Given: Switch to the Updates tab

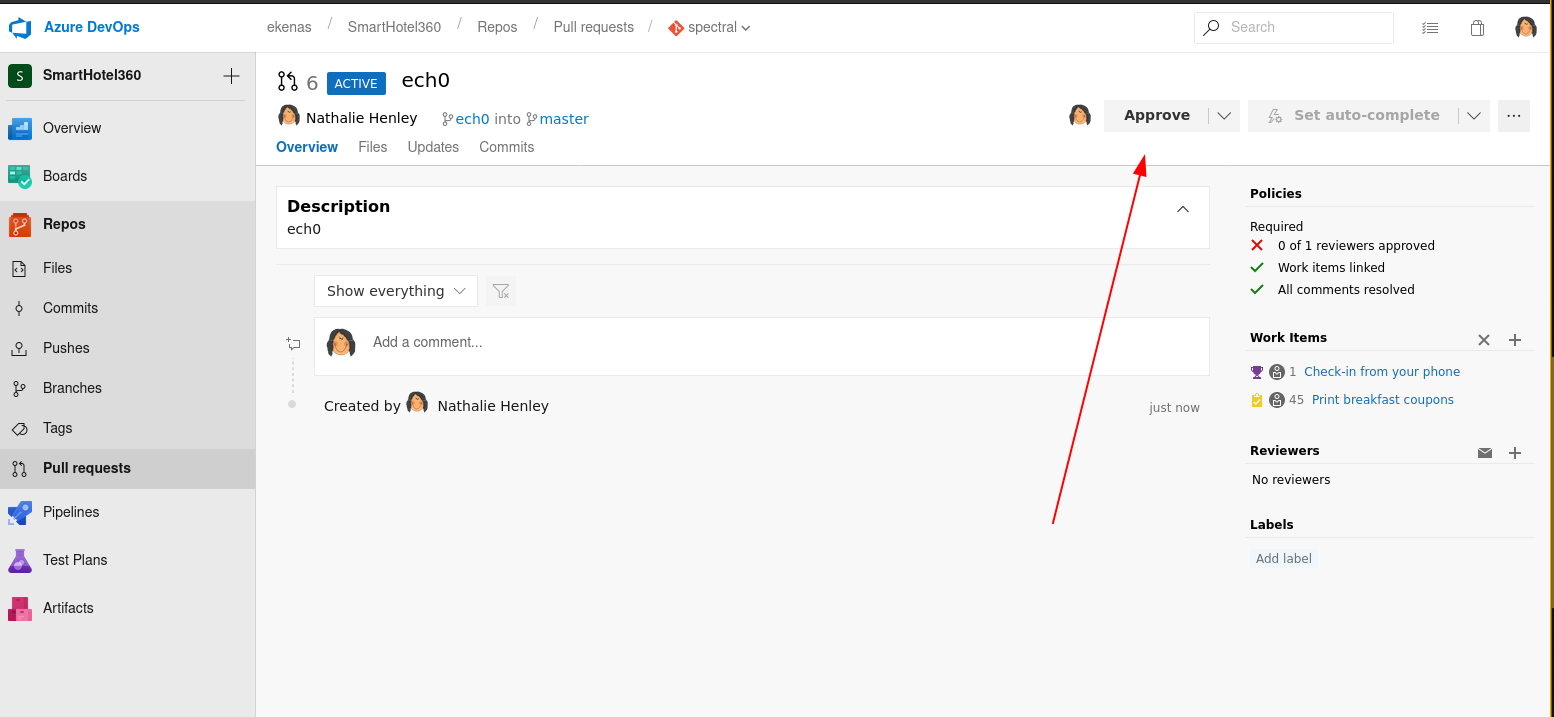Looking at the screenshot, I should click(433, 147).
